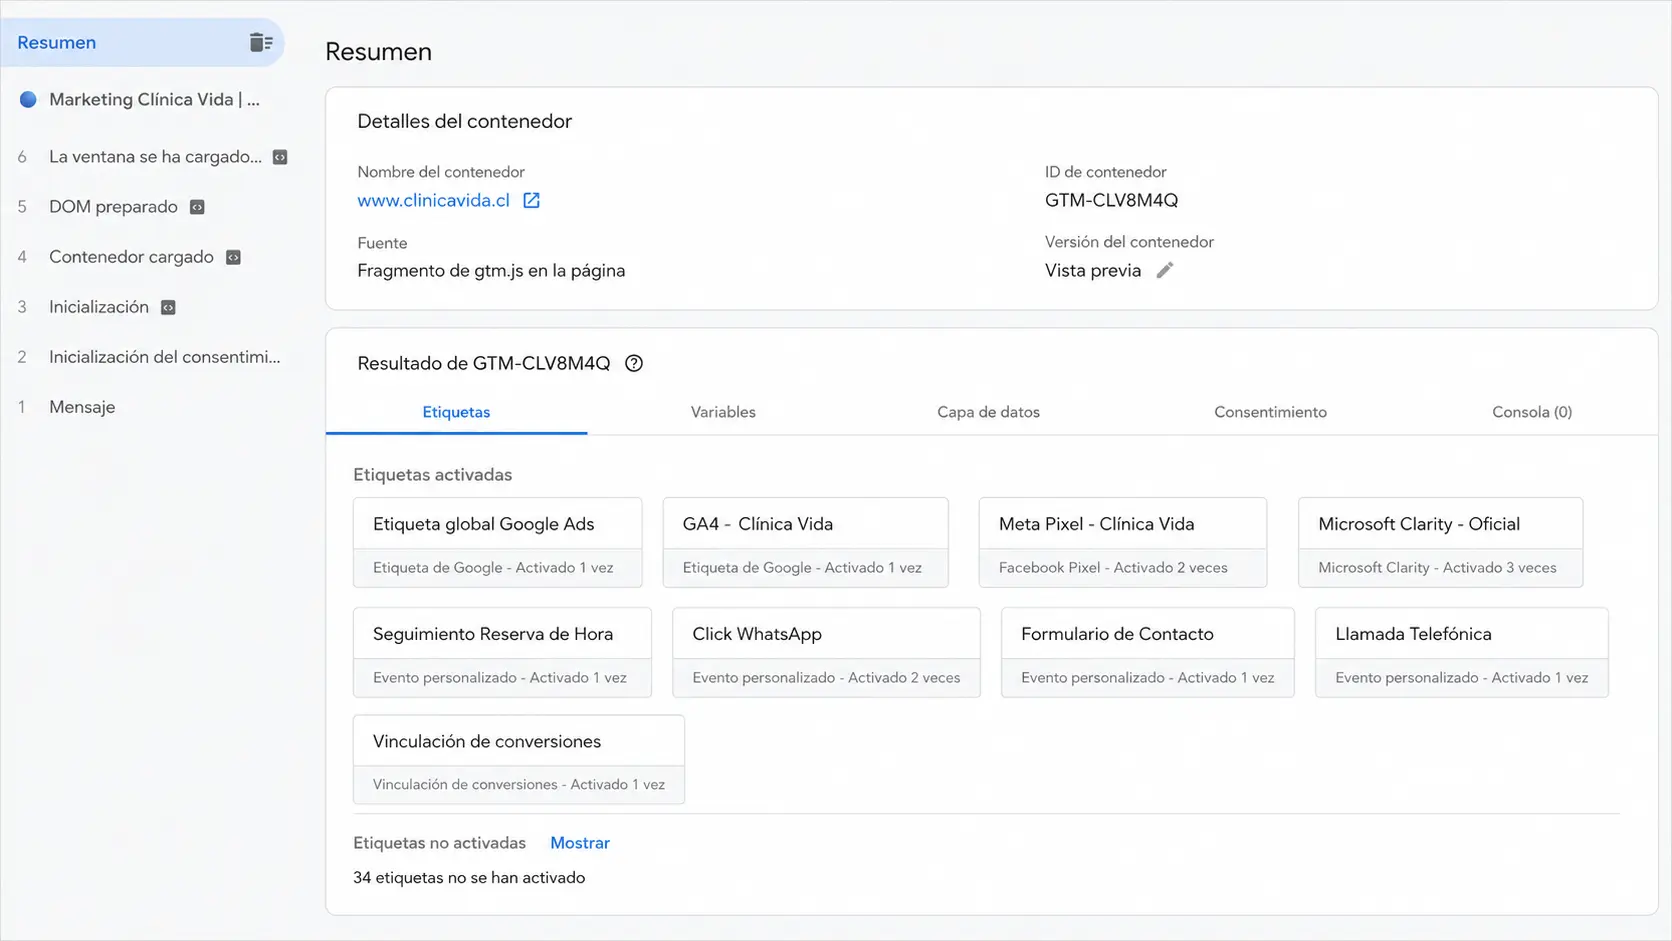Click the Etiquetas activadas heading

pyautogui.click(x=432, y=474)
